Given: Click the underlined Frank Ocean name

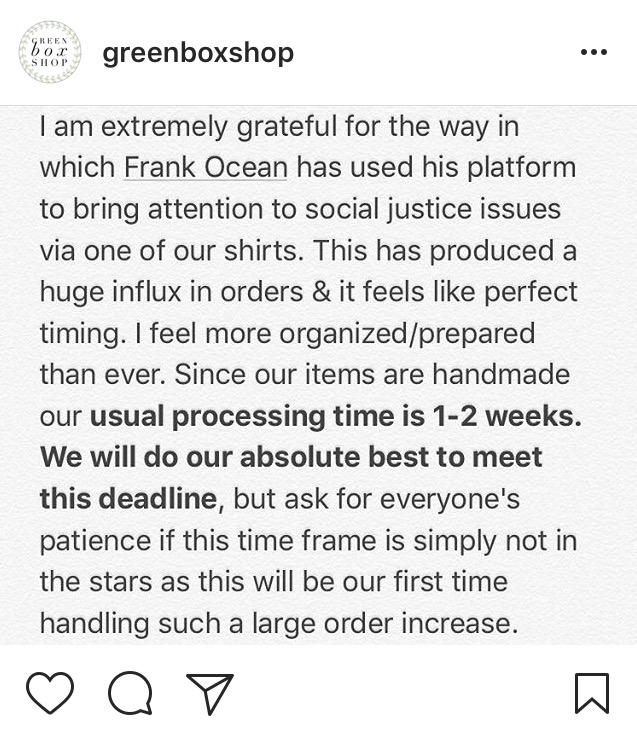Looking at the screenshot, I should coord(205,168).
